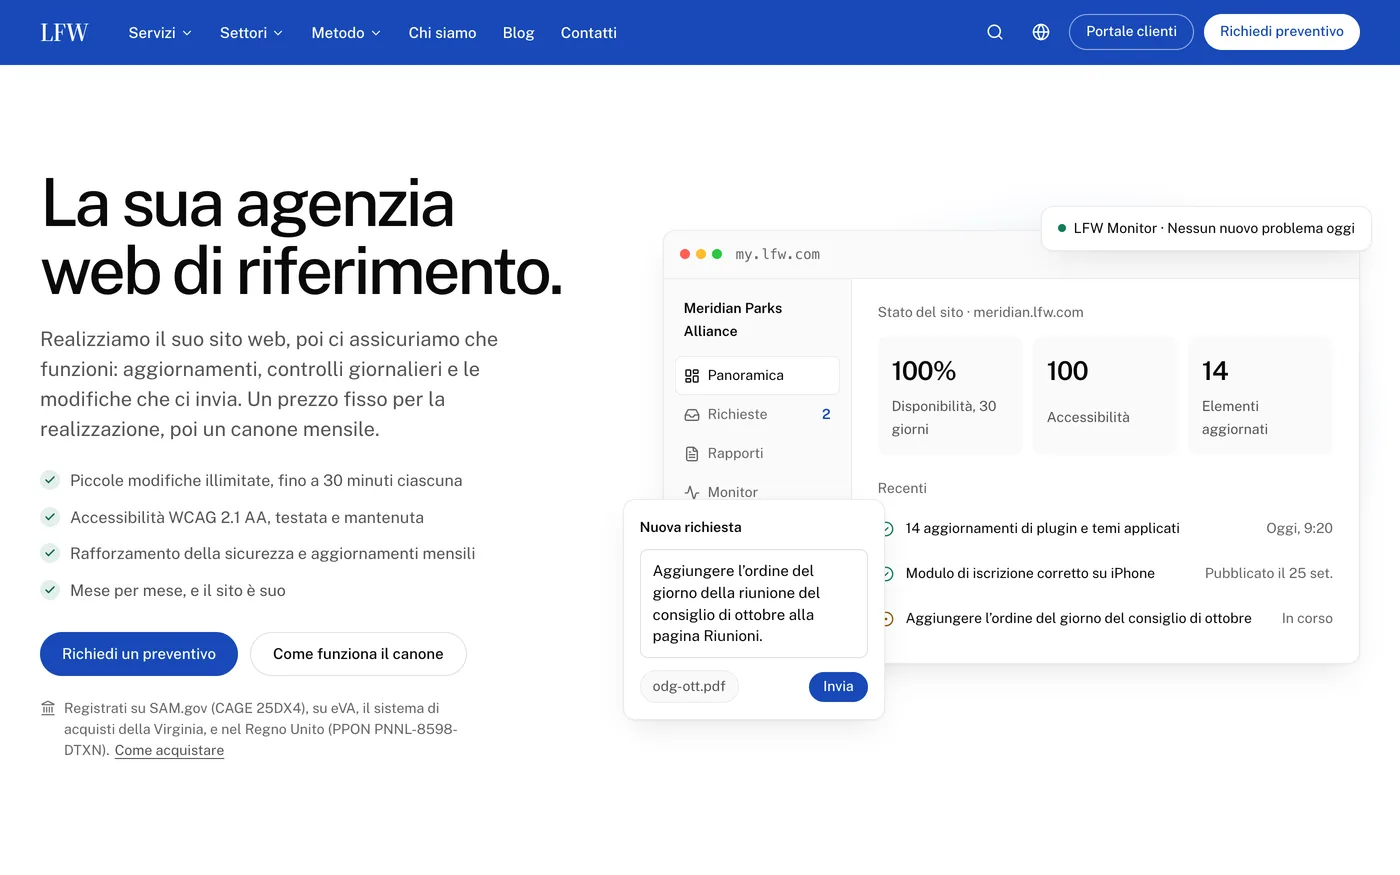Click the Portale clienti button
The width and height of the screenshot is (1400, 875).
[x=1131, y=32]
